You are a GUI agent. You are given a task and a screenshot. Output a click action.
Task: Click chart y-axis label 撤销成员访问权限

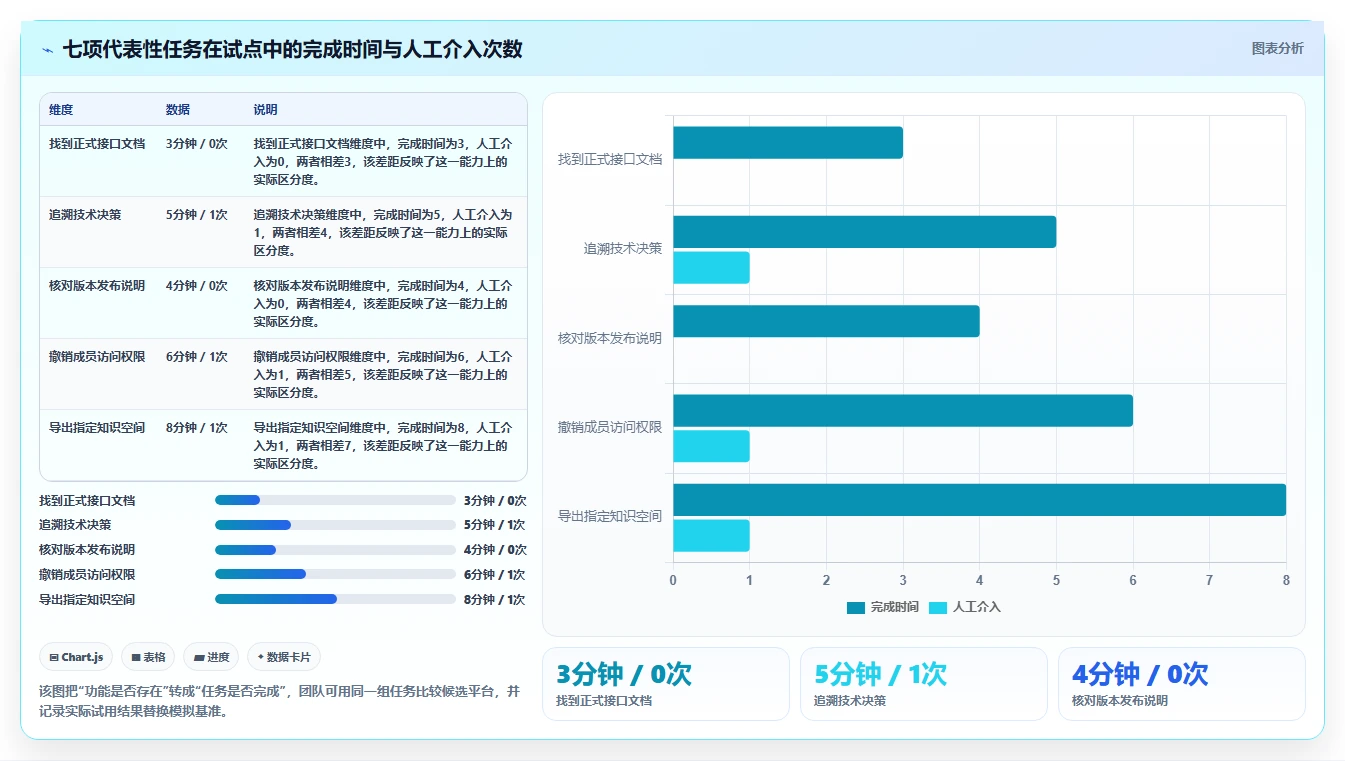(610, 427)
